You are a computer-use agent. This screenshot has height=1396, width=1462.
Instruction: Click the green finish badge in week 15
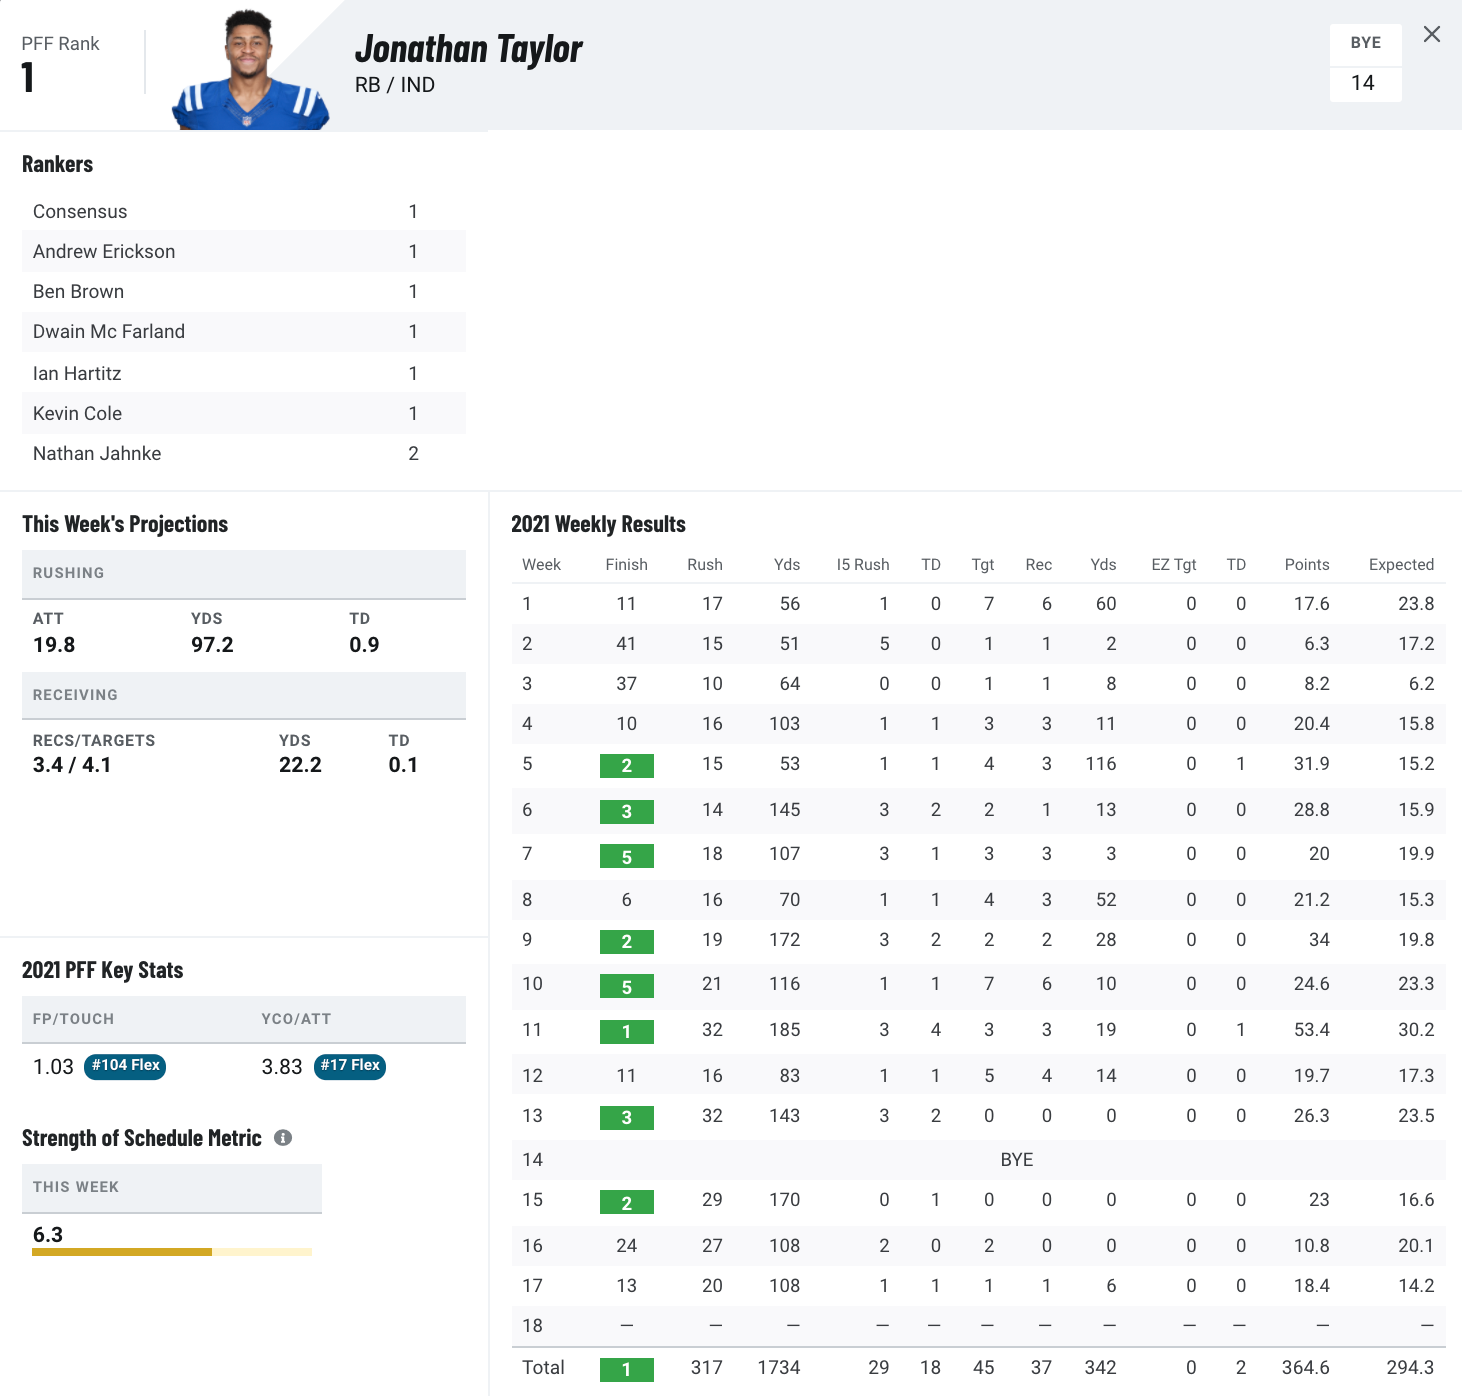[627, 1202]
